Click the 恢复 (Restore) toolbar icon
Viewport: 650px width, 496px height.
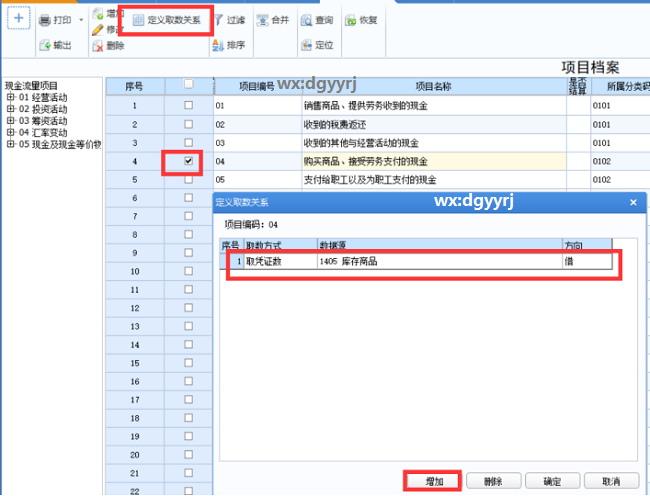click(352, 20)
